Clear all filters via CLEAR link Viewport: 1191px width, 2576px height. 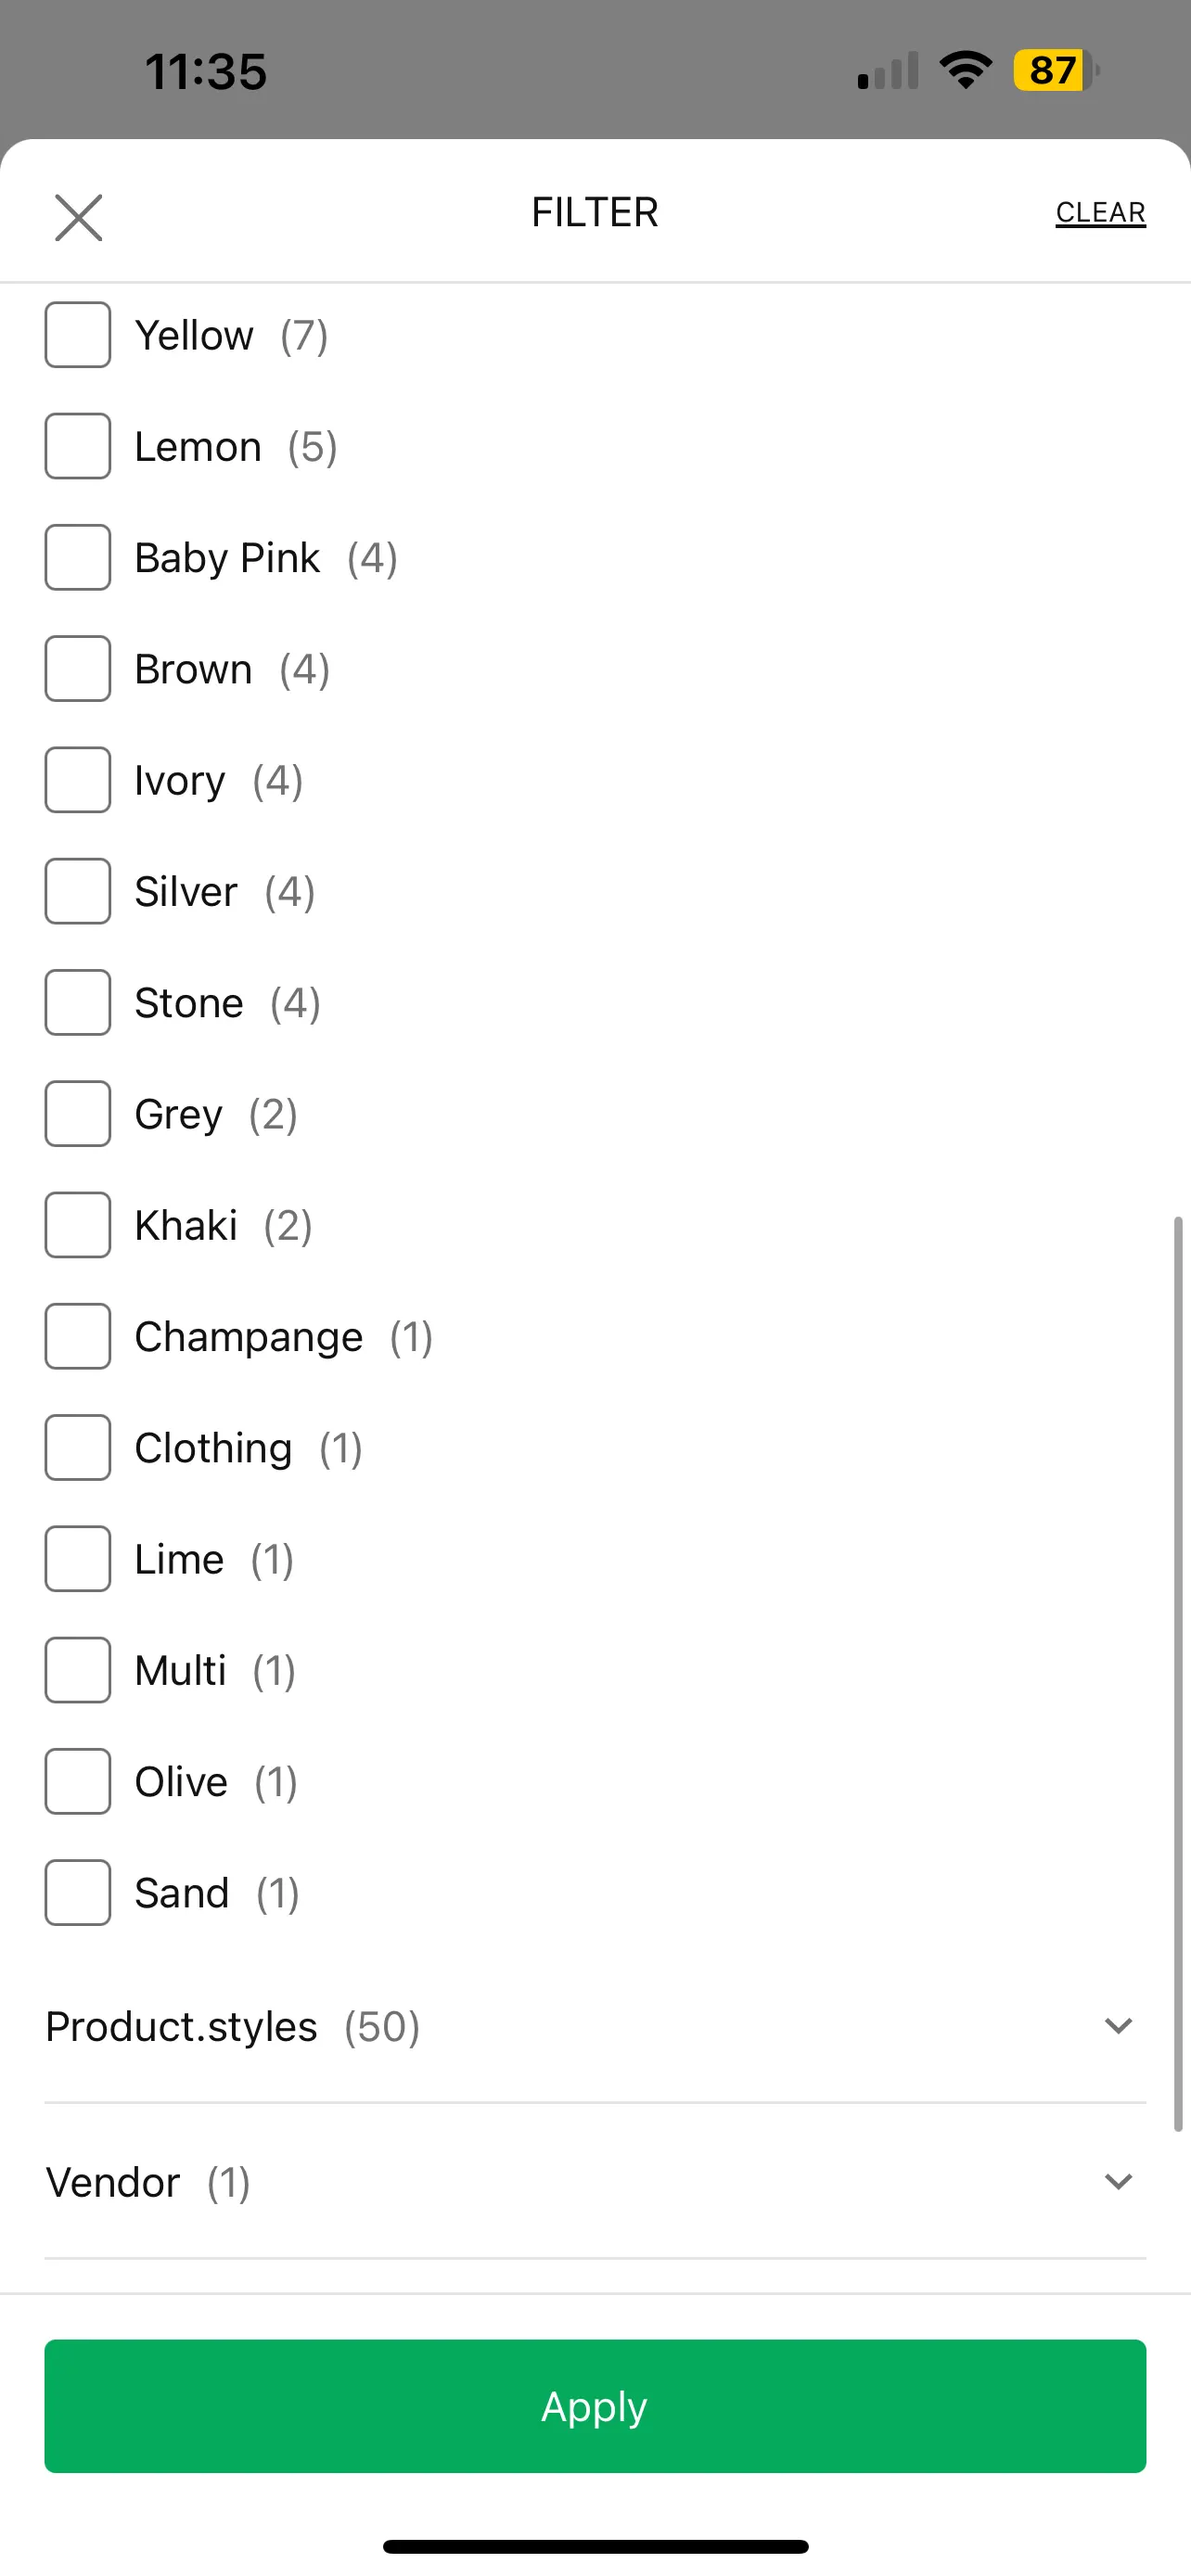[x=1100, y=213]
